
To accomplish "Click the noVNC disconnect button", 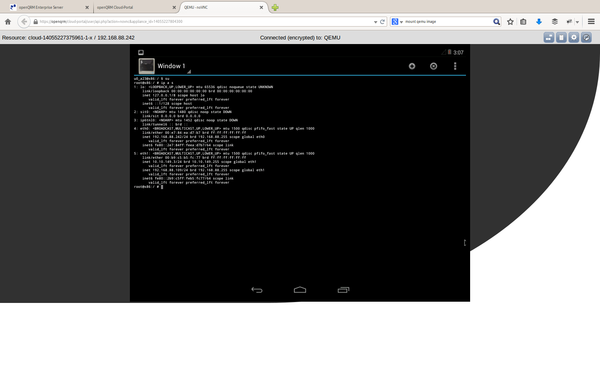I will 586,38.
